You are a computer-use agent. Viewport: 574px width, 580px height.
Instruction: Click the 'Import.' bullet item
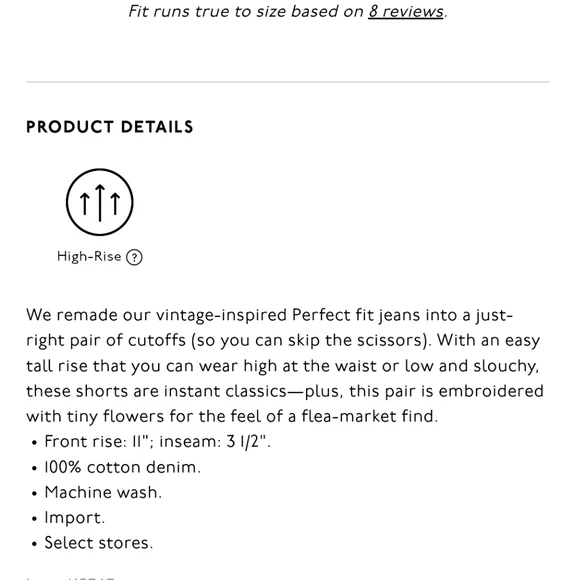[75, 518]
